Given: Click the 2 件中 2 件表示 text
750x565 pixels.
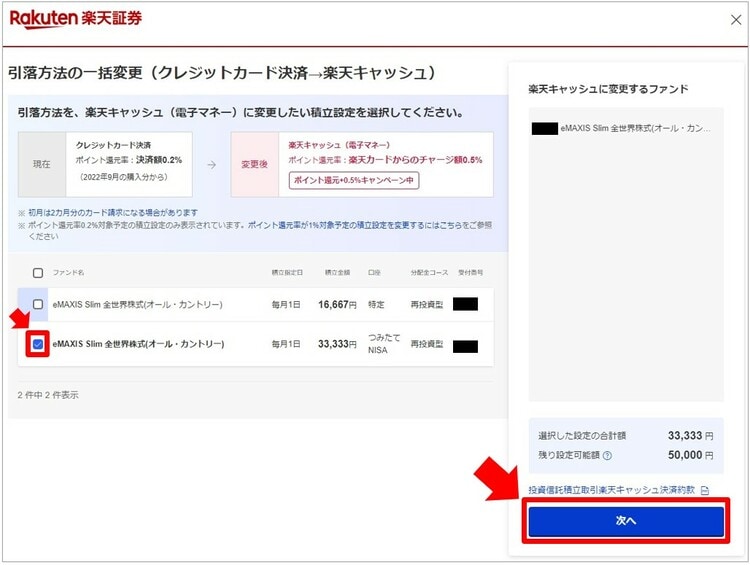Looking at the screenshot, I should [x=48, y=395].
